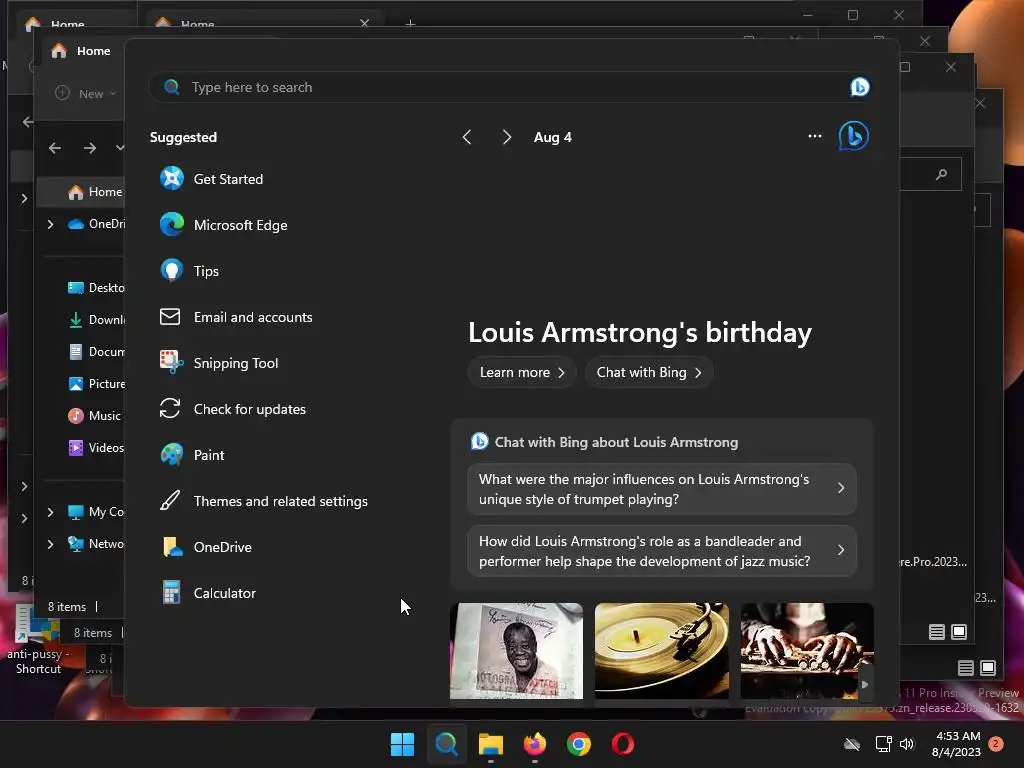Select the anti-pussy Shortcut desktop icon
The height and width of the screenshot is (768, 1024).
point(37,640)
